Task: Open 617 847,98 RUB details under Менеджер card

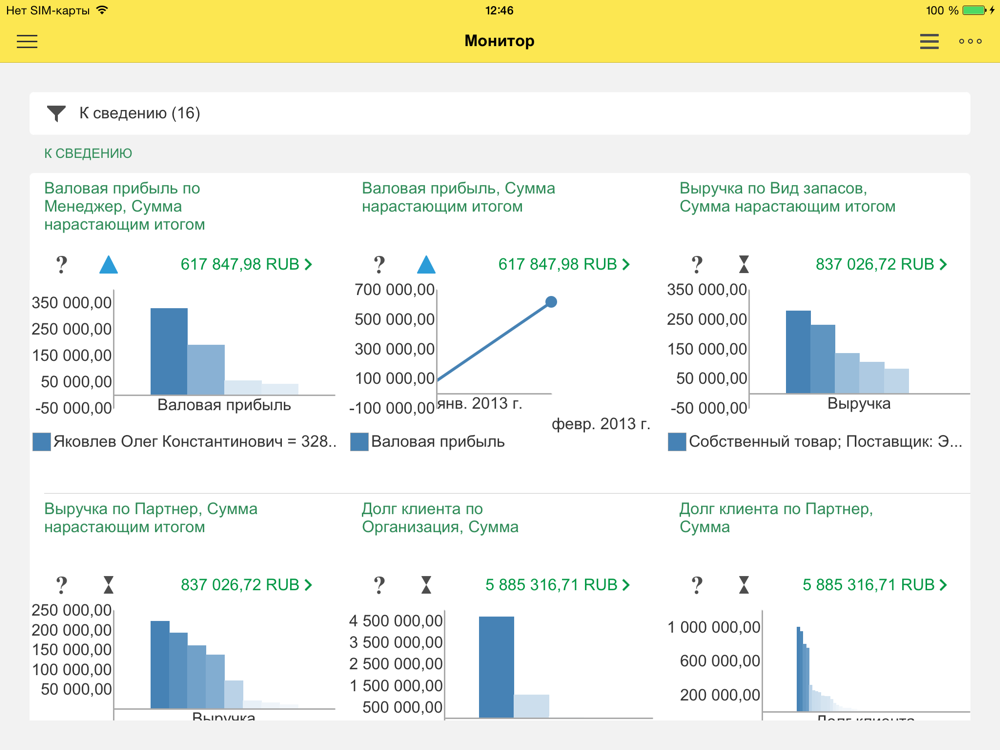Action: point(246,265)
